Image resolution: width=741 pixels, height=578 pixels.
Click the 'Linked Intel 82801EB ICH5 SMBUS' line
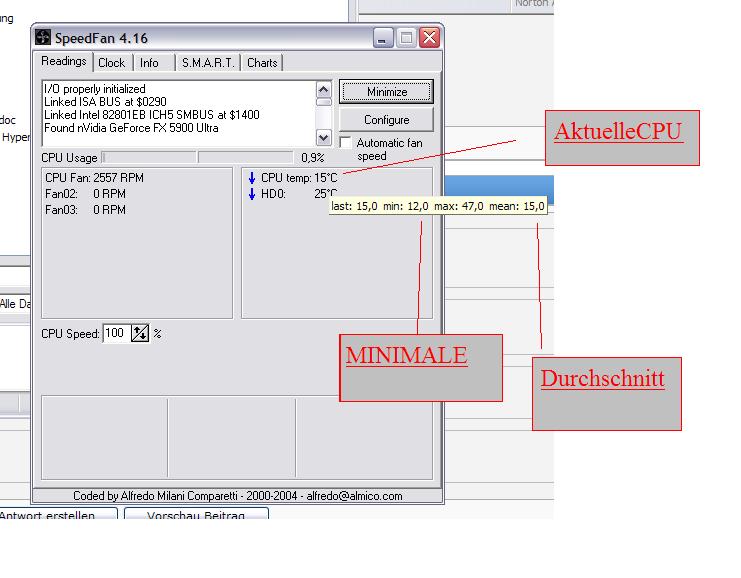[x=152, y=115]
